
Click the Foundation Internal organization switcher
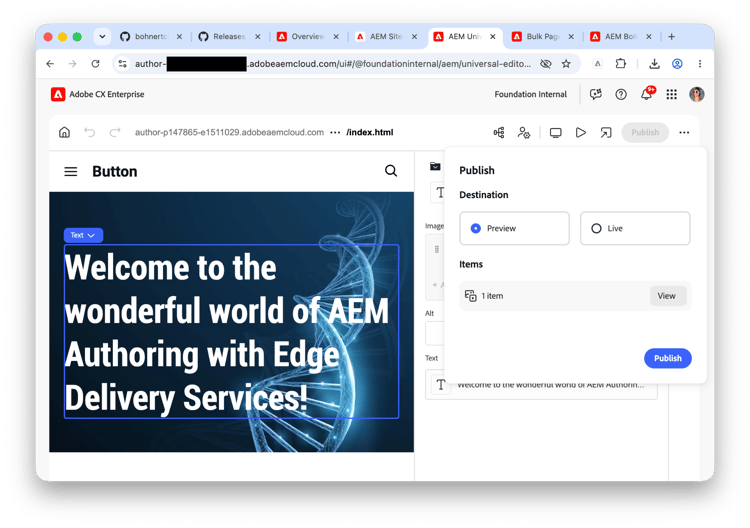[530, 94]
